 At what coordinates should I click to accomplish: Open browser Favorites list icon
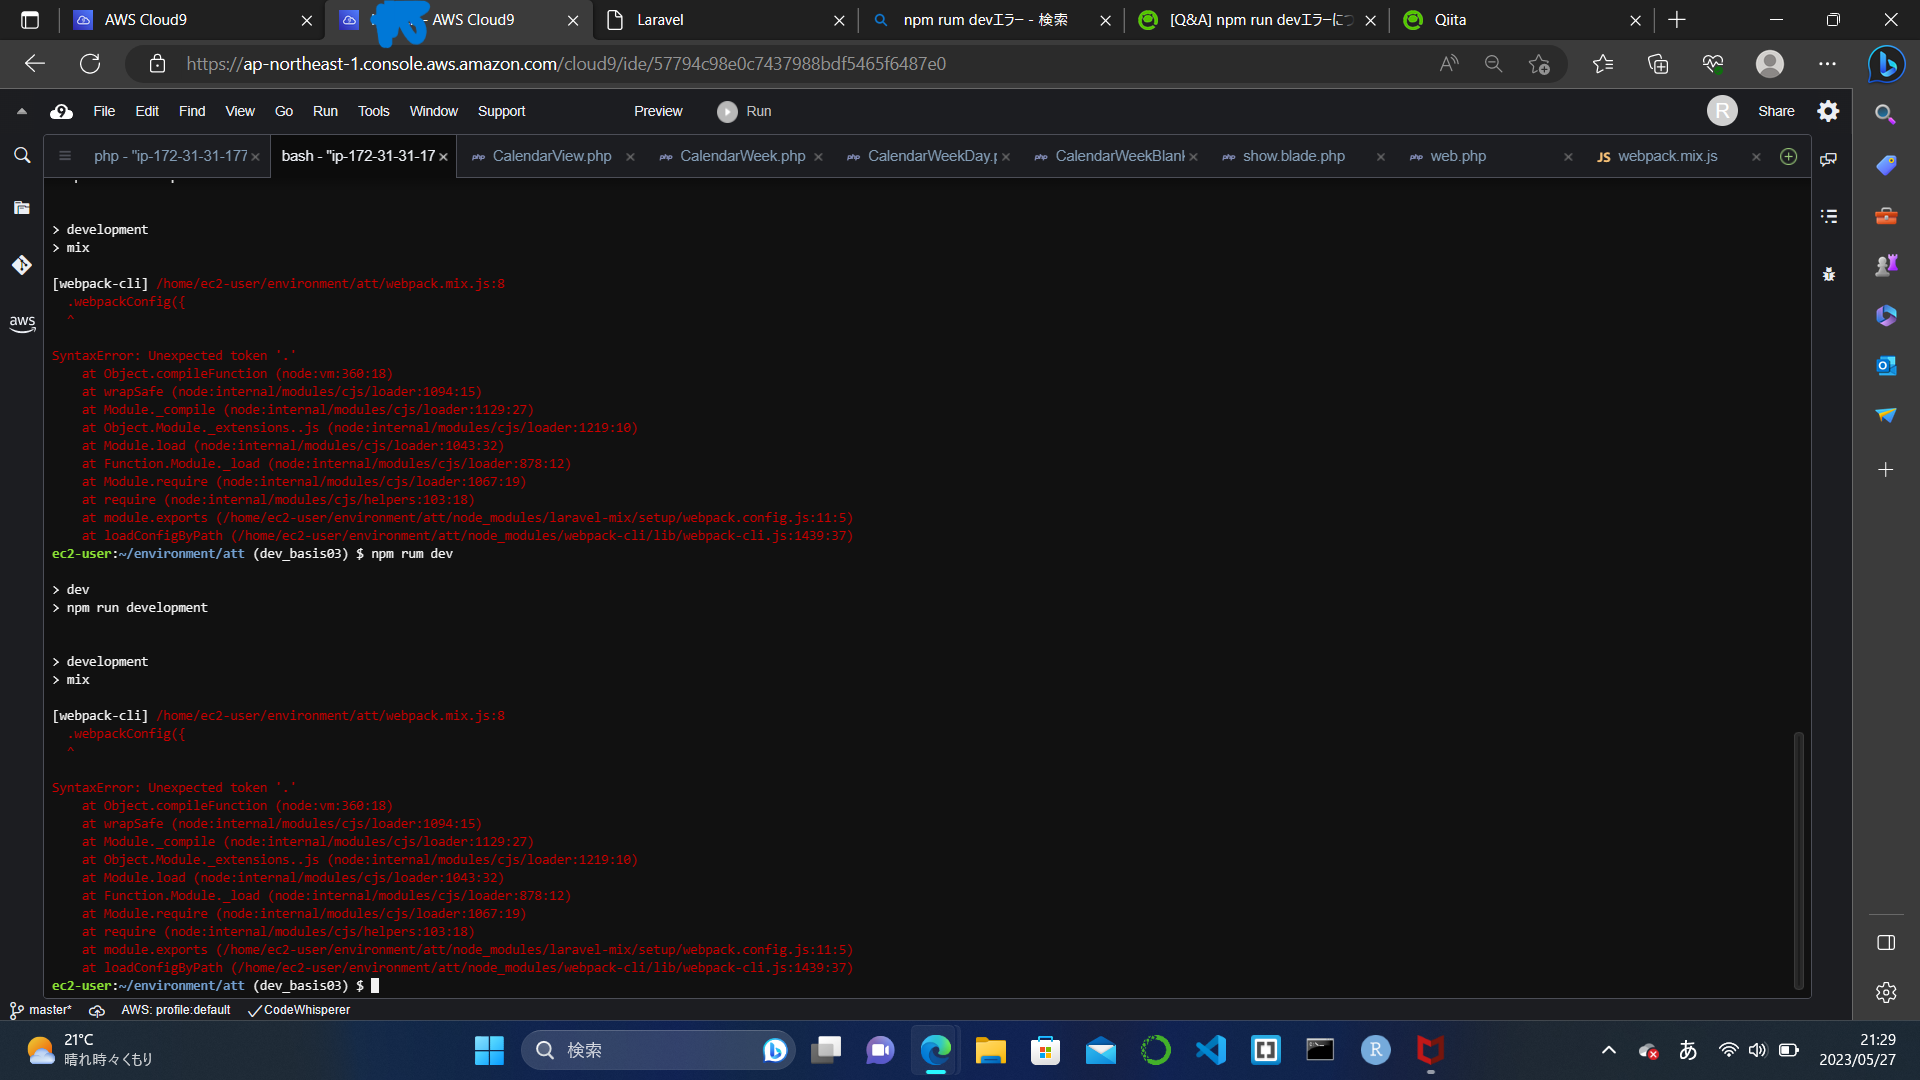pyautogui.click(x=1603, y=64)
